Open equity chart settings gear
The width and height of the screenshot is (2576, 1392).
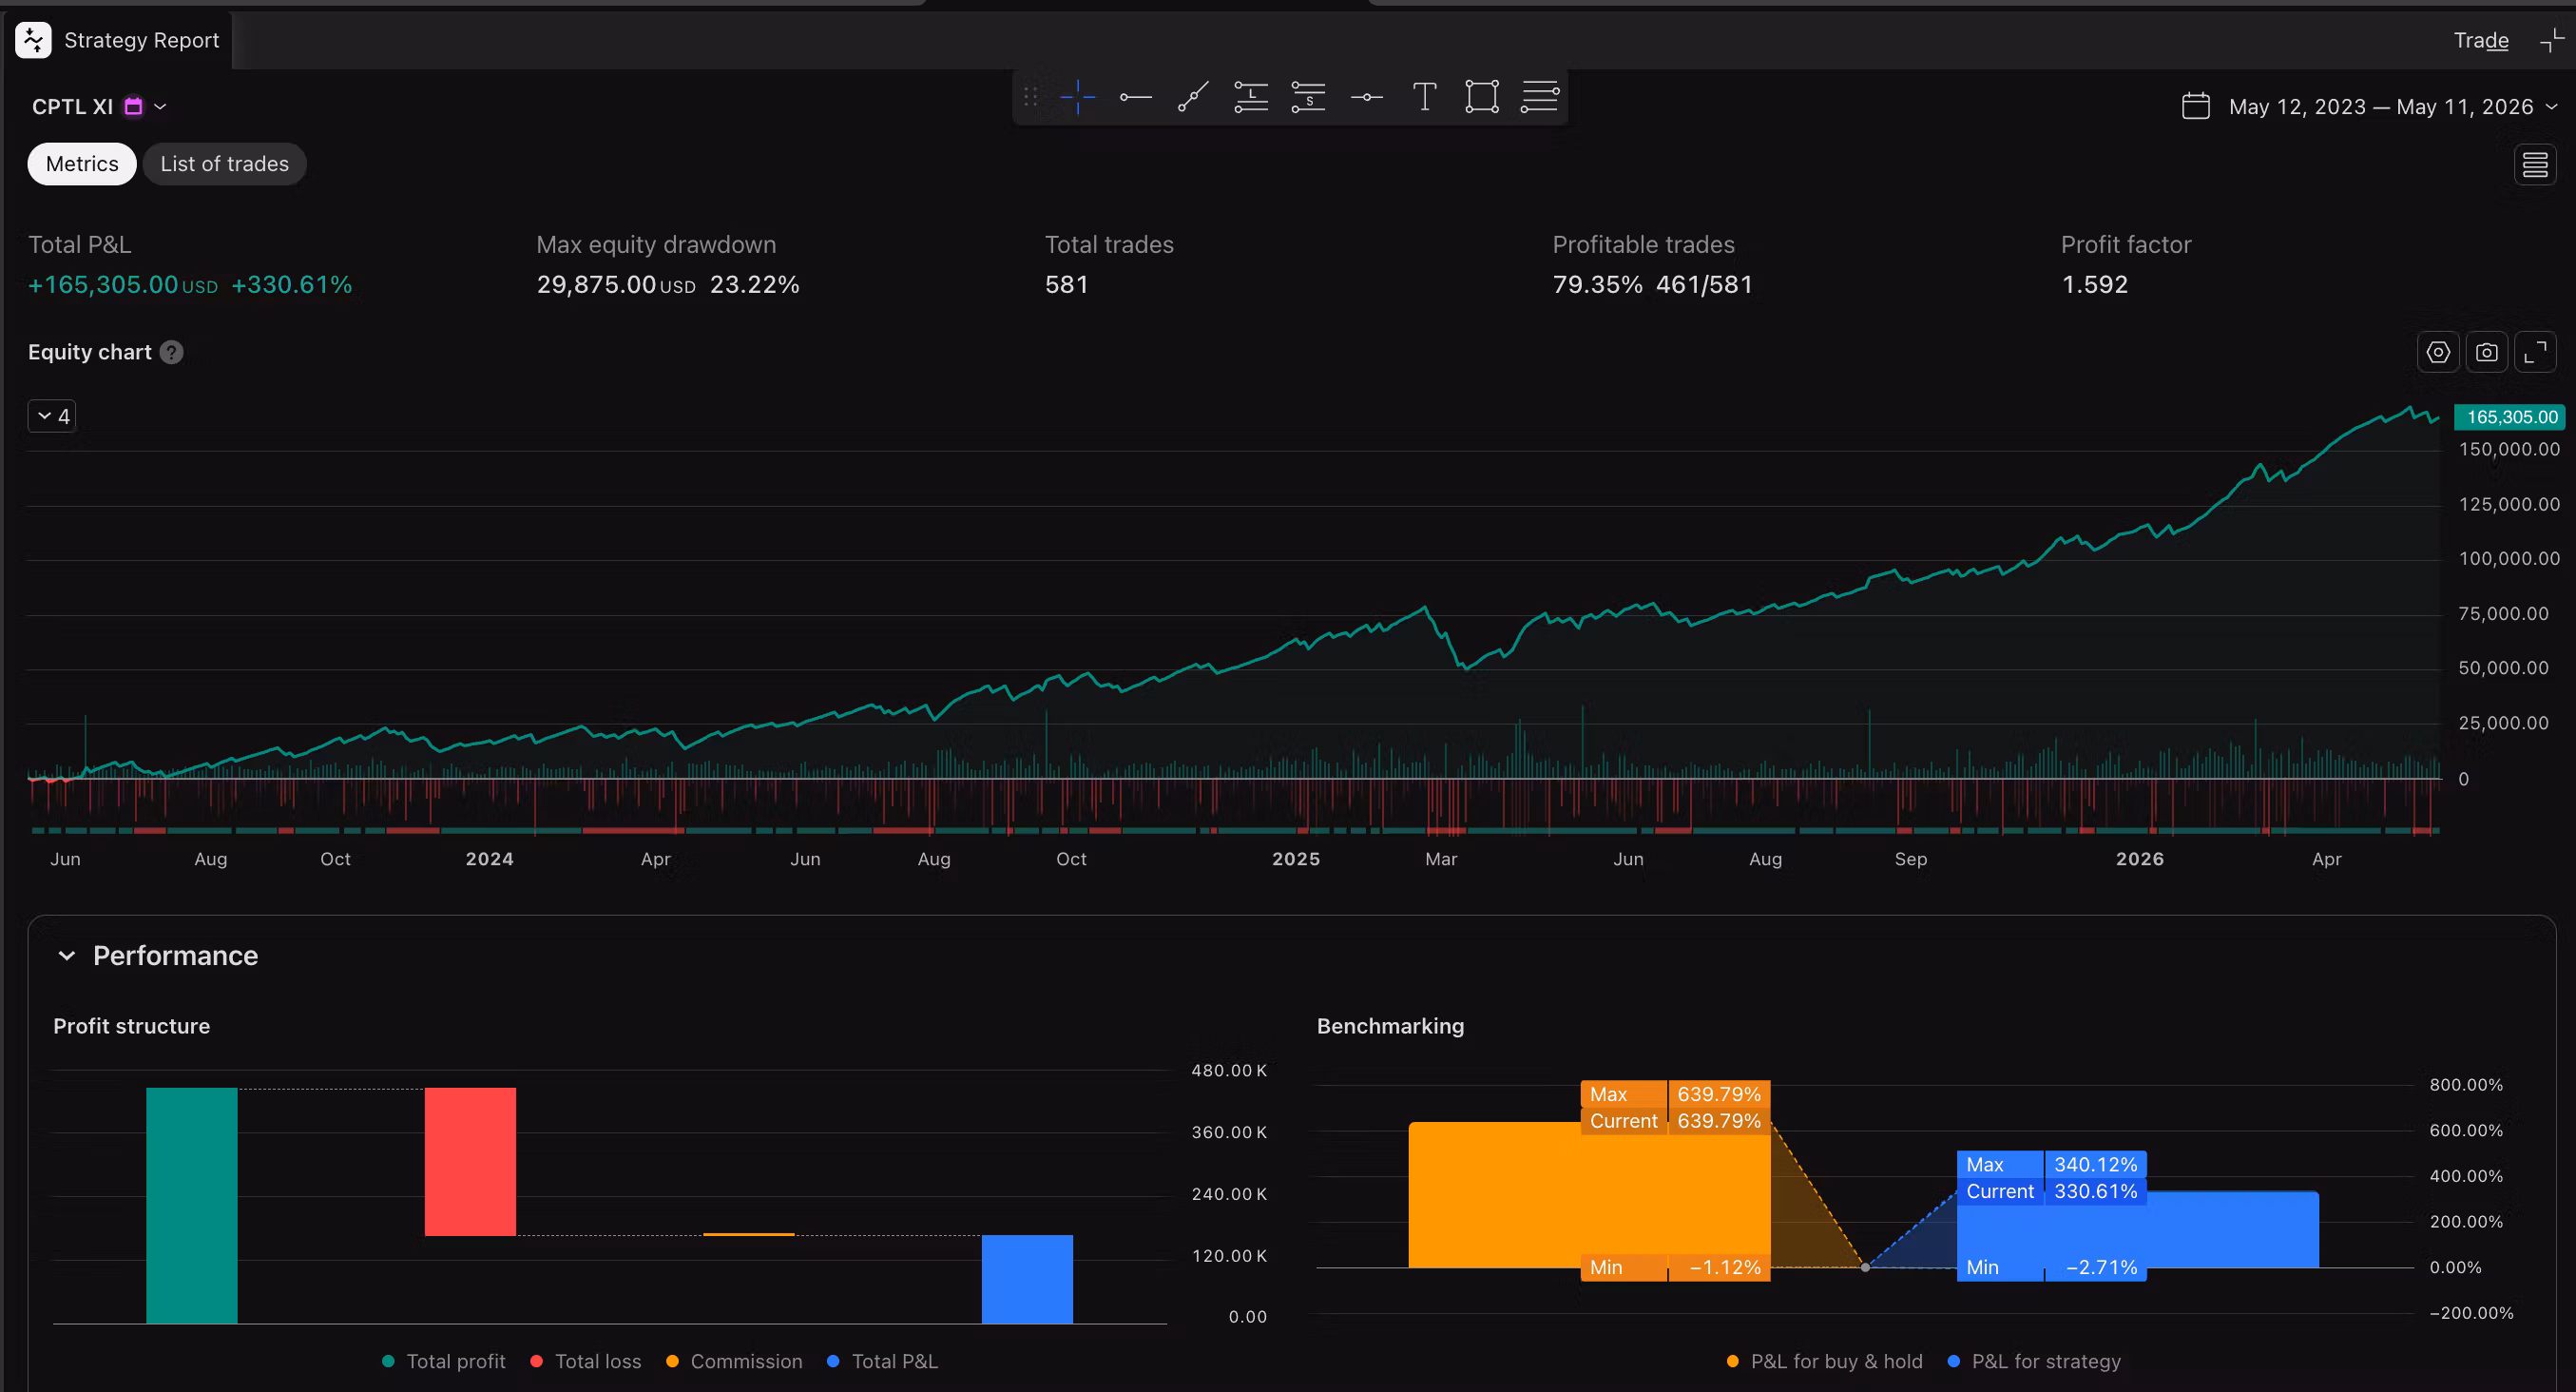[x=2438, y=352]
